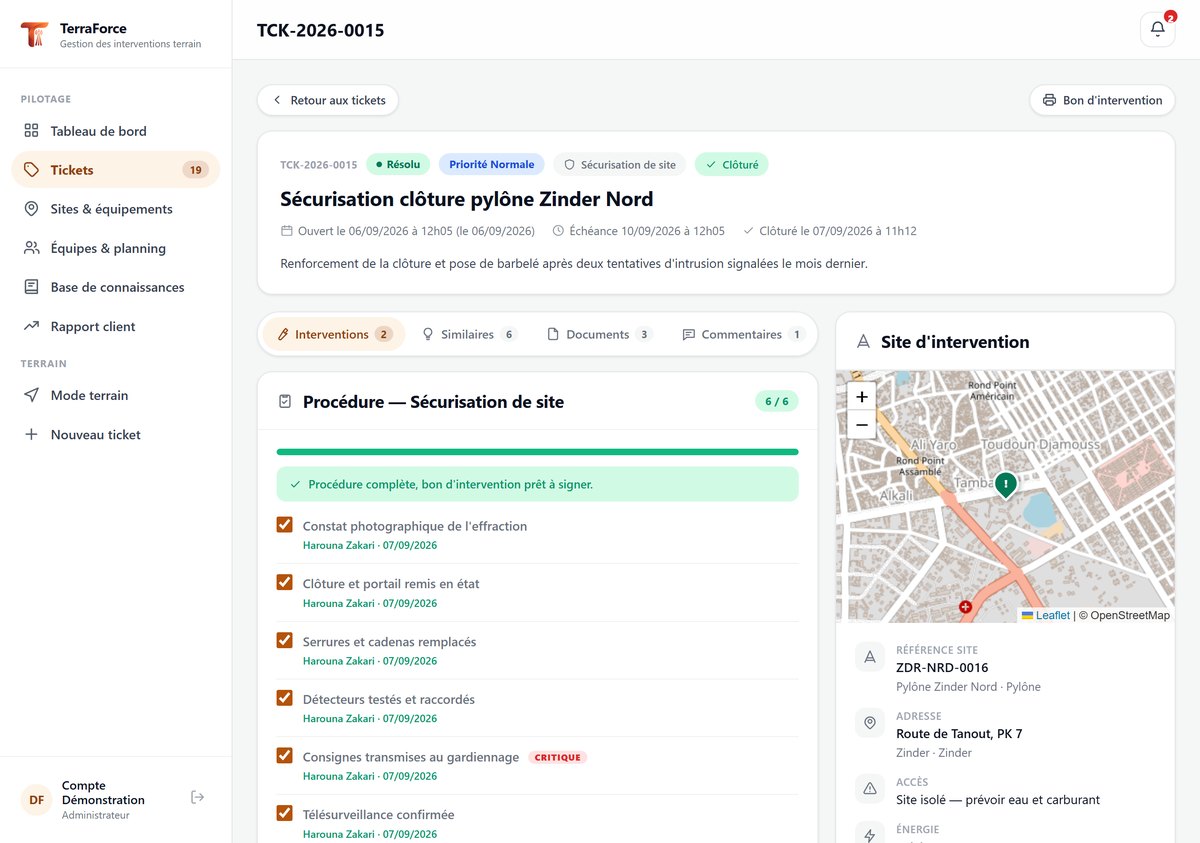This screenshot has width=1200, height=843.
Task: Click the TerraForce logo icon
Action: (x=34, y=35)
